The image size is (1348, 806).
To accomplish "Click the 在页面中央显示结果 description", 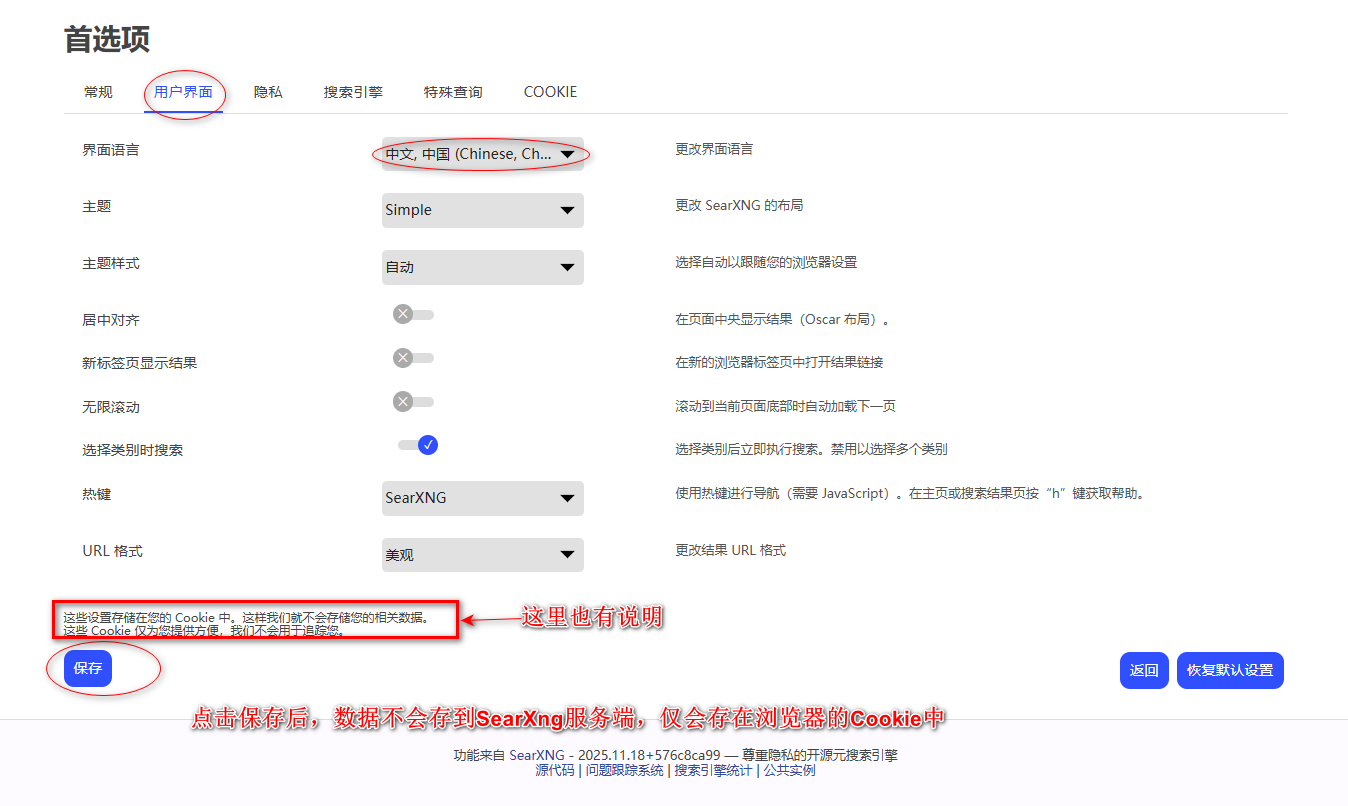I will click(782, 319).
